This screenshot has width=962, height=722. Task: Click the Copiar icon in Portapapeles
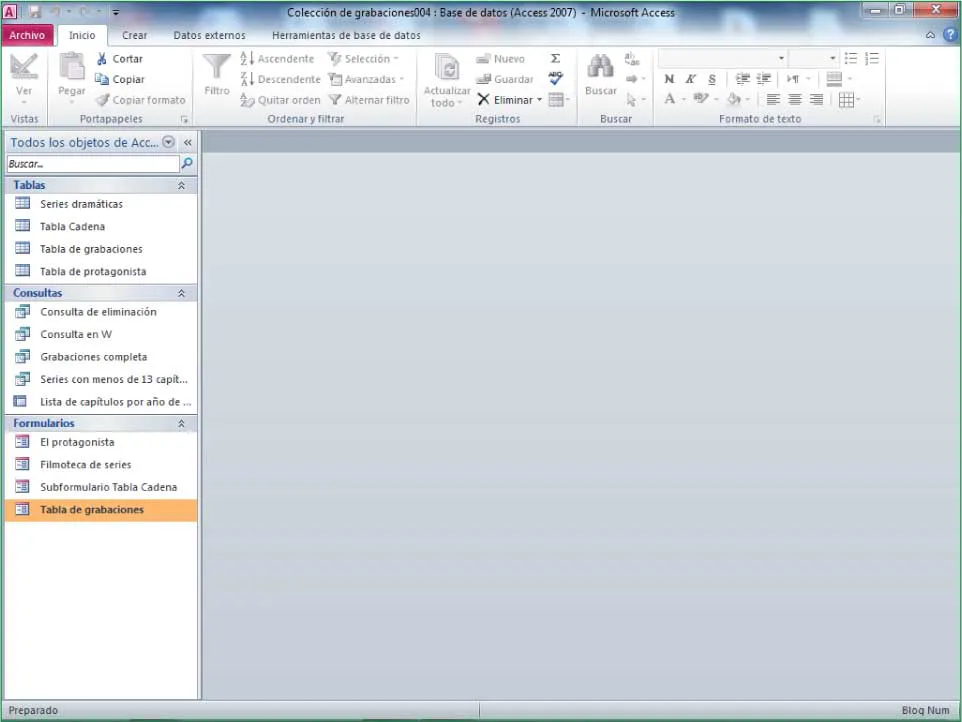(x=102, y=79)
